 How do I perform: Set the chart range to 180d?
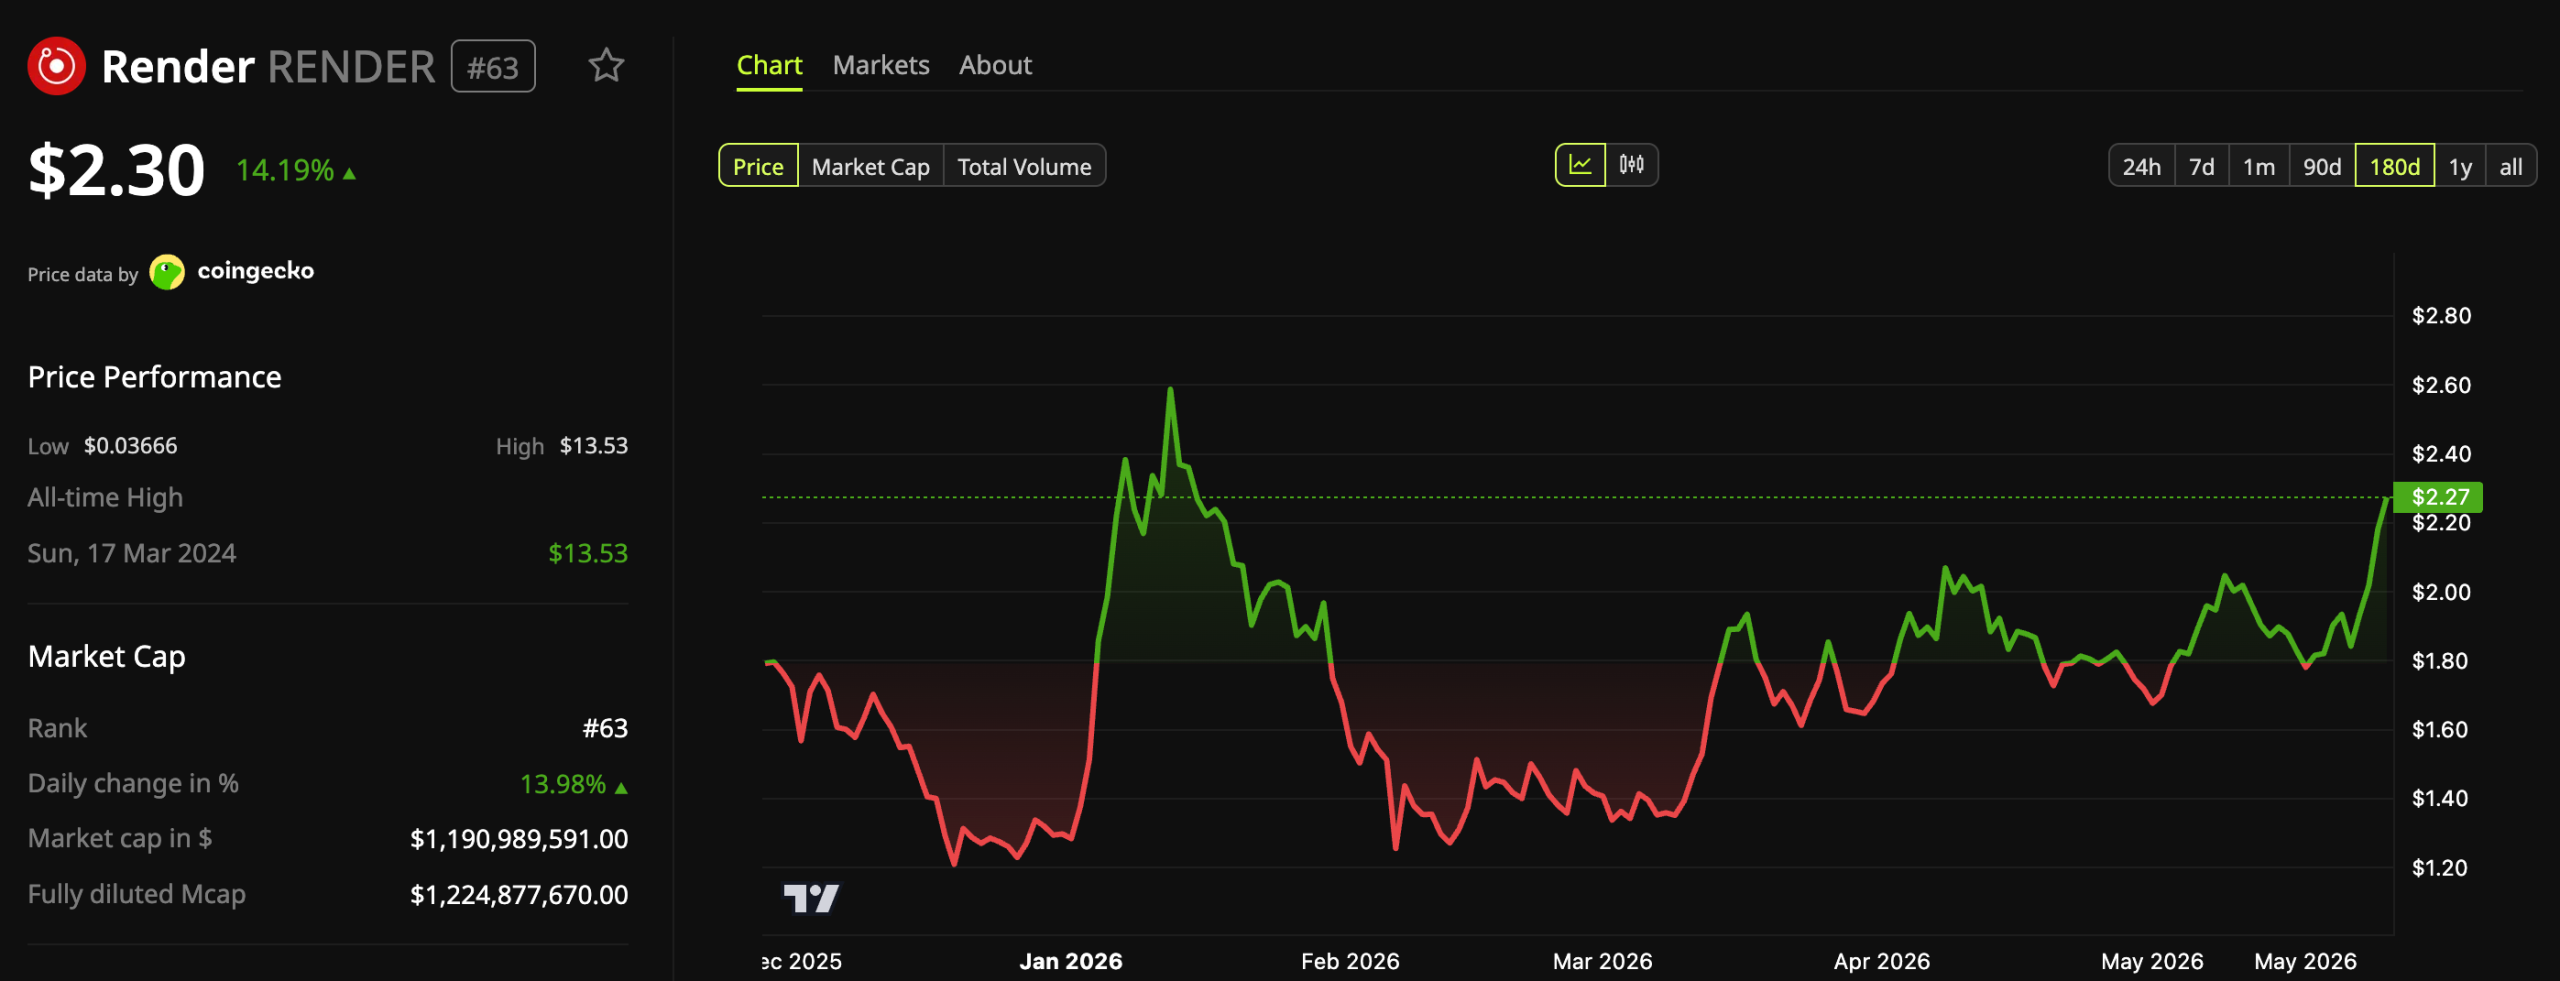pos(2395,166)
